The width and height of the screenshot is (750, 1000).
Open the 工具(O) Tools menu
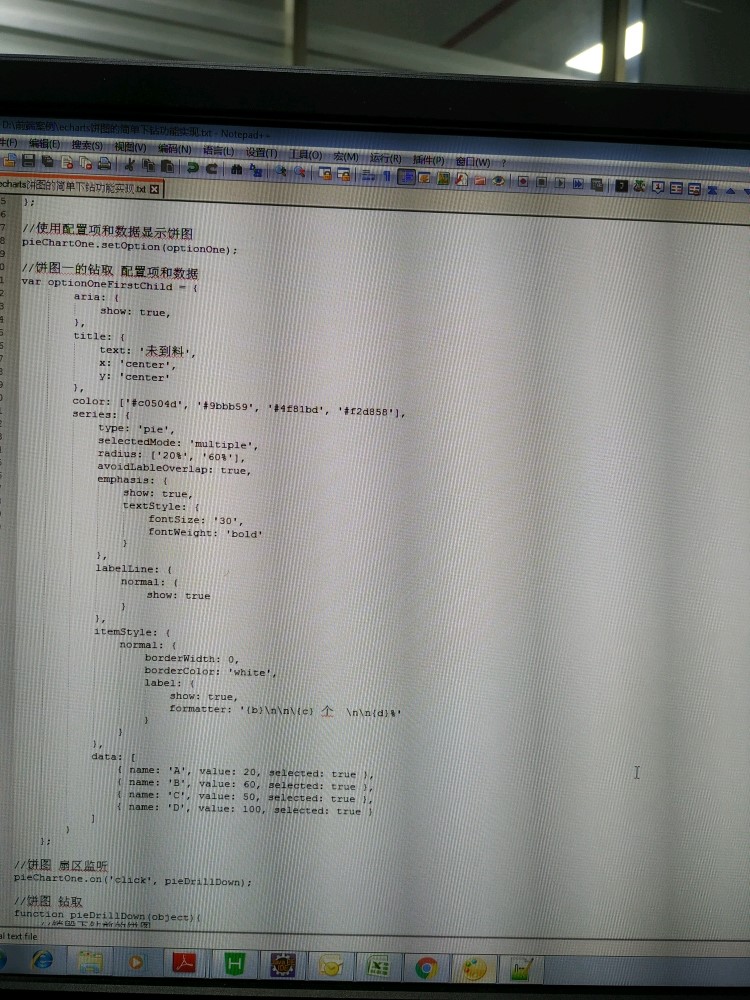pyautogui.click(x=305, y=155)
